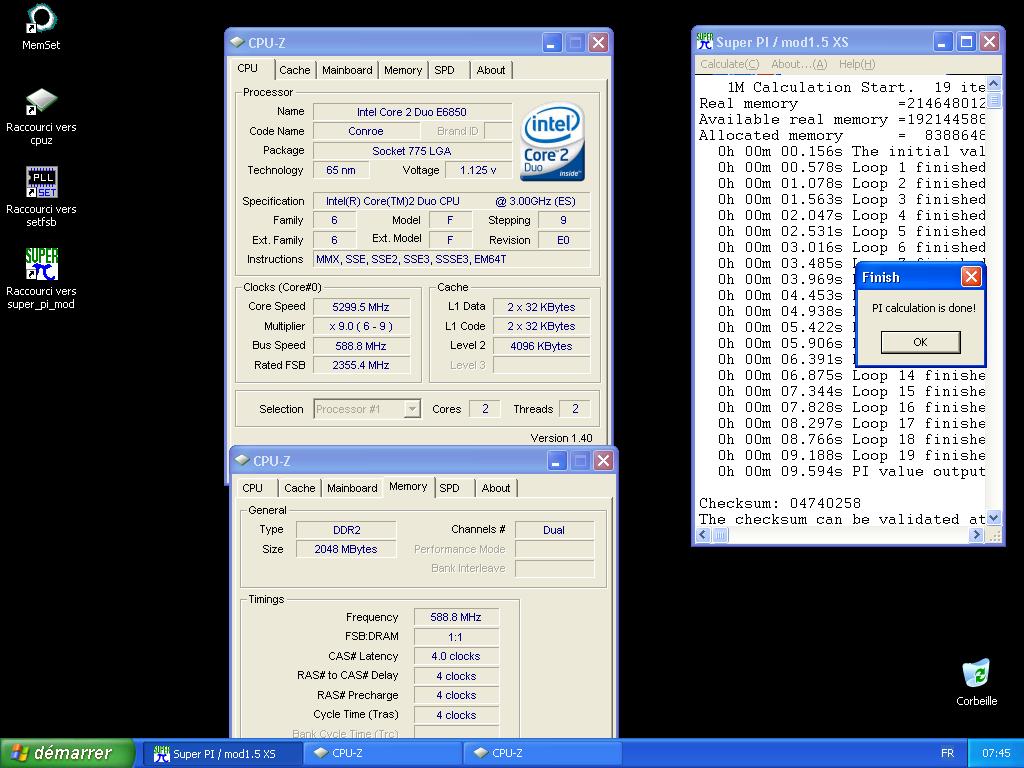The height and width of the screenshot is (768, 1024).
Task: Switch to Mainboard tab in top CPU-Z window
Action: coord(347,70)
